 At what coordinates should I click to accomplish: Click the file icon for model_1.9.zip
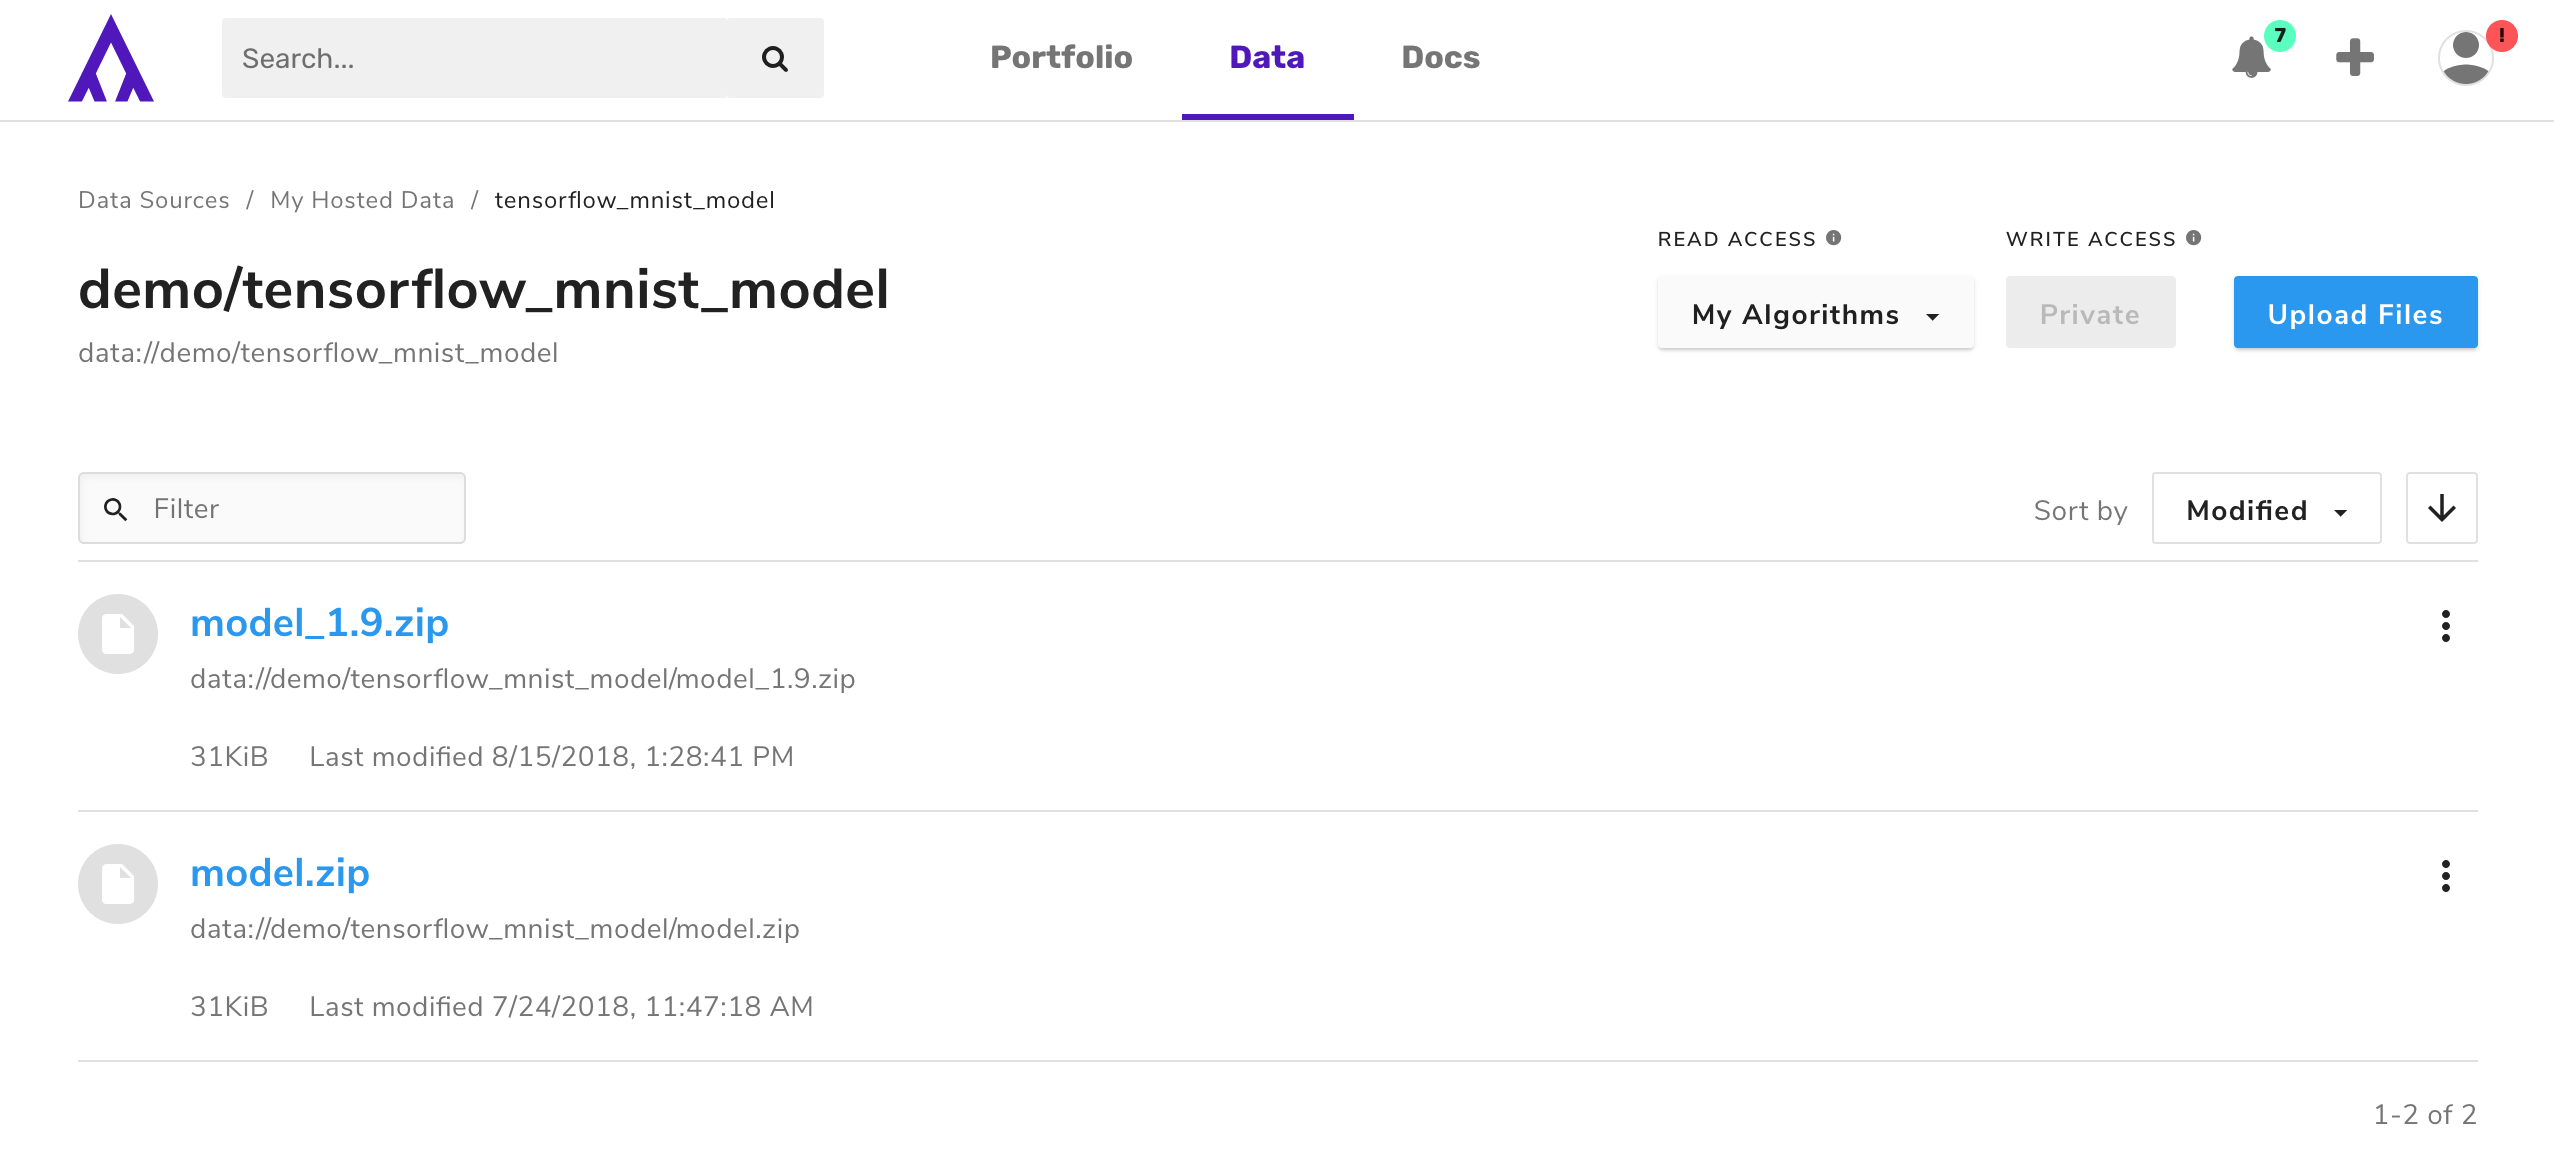(x=118, y=634)
